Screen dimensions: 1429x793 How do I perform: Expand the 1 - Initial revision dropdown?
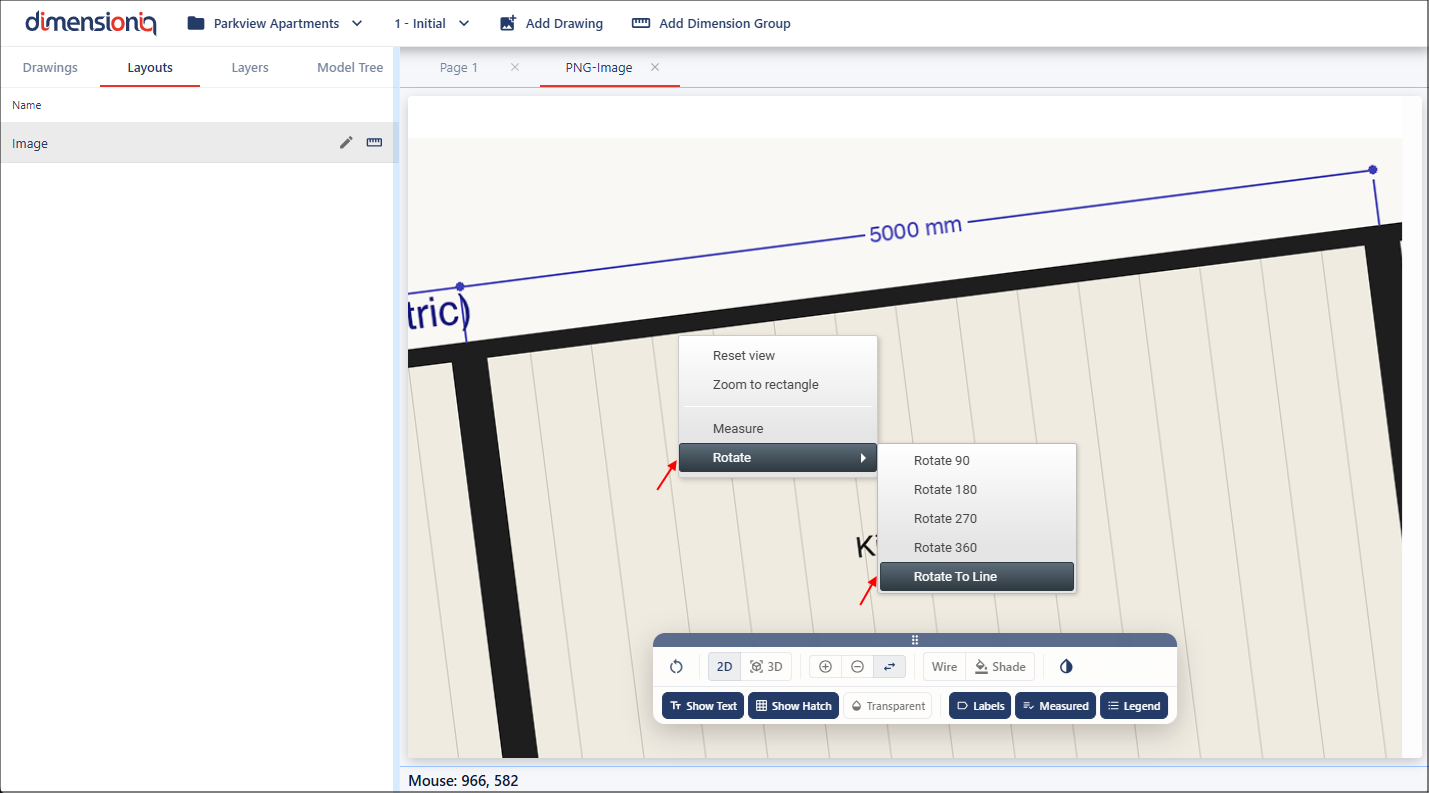click(431, 23)
